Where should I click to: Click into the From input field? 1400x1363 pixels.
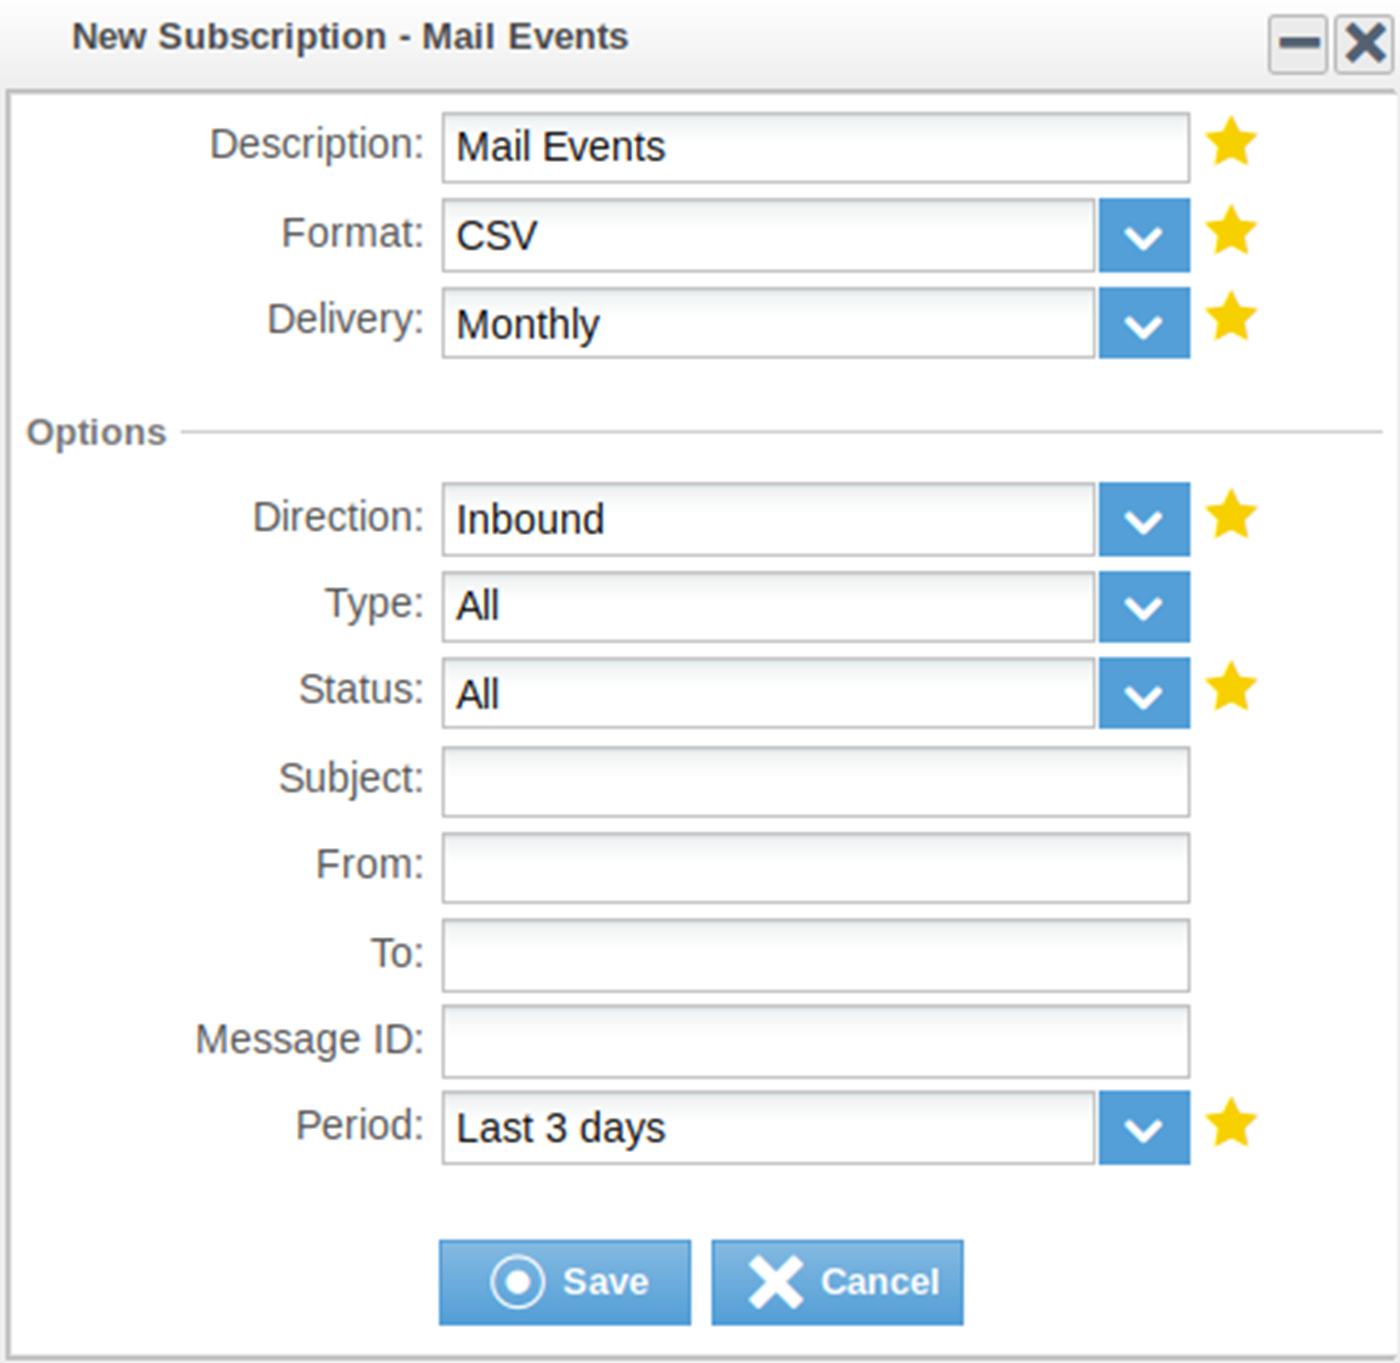coord(815,868)
